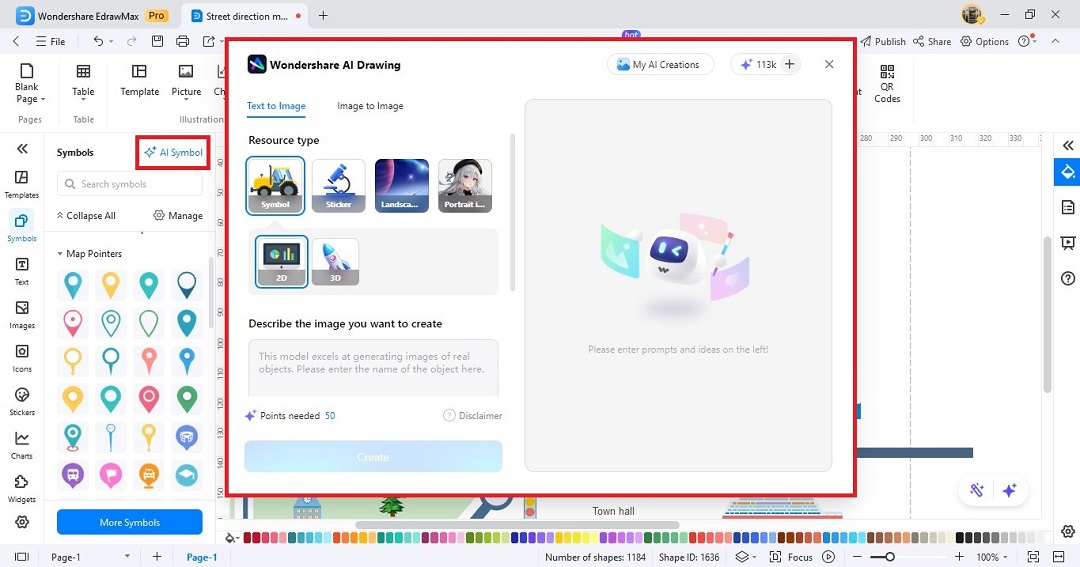Open the Undo history dropdown arrow
Image resolution: width=1080 pixels, height=567 pixels.
point(111,41)
